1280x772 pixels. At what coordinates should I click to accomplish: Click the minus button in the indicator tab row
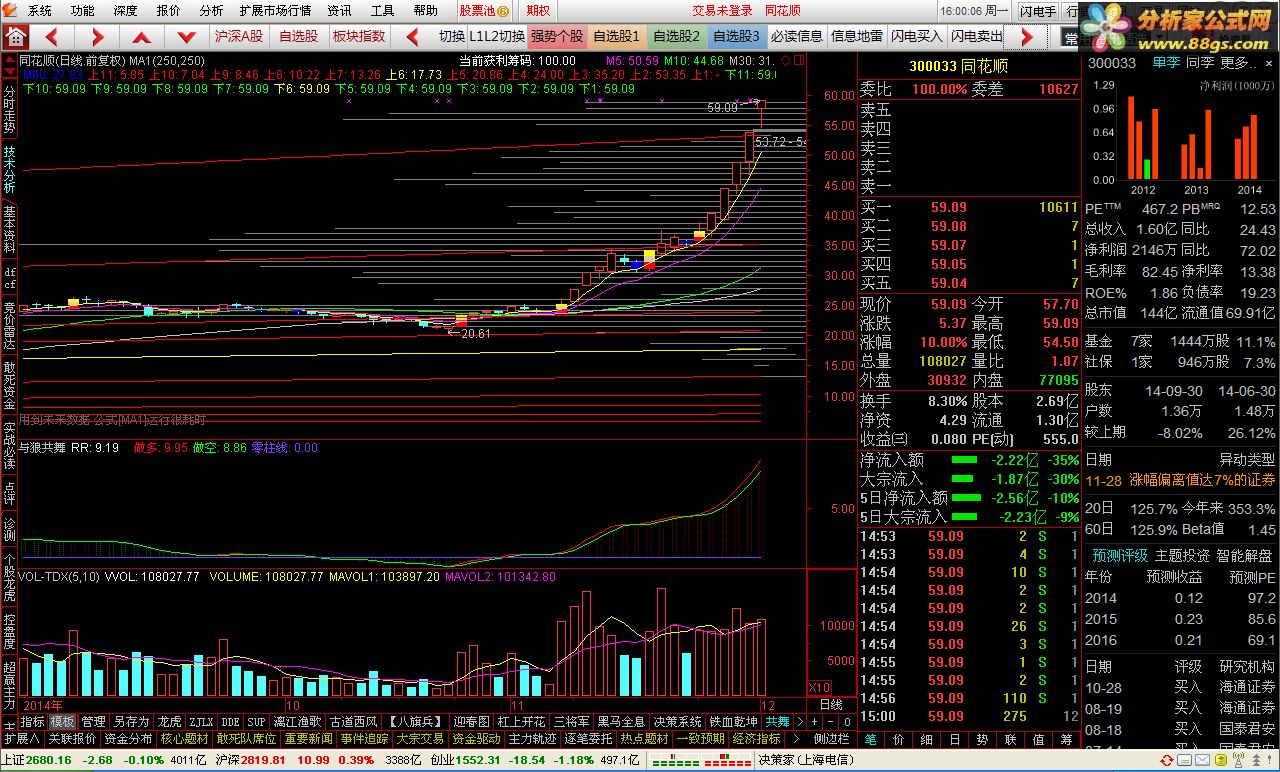click(830, 721)
